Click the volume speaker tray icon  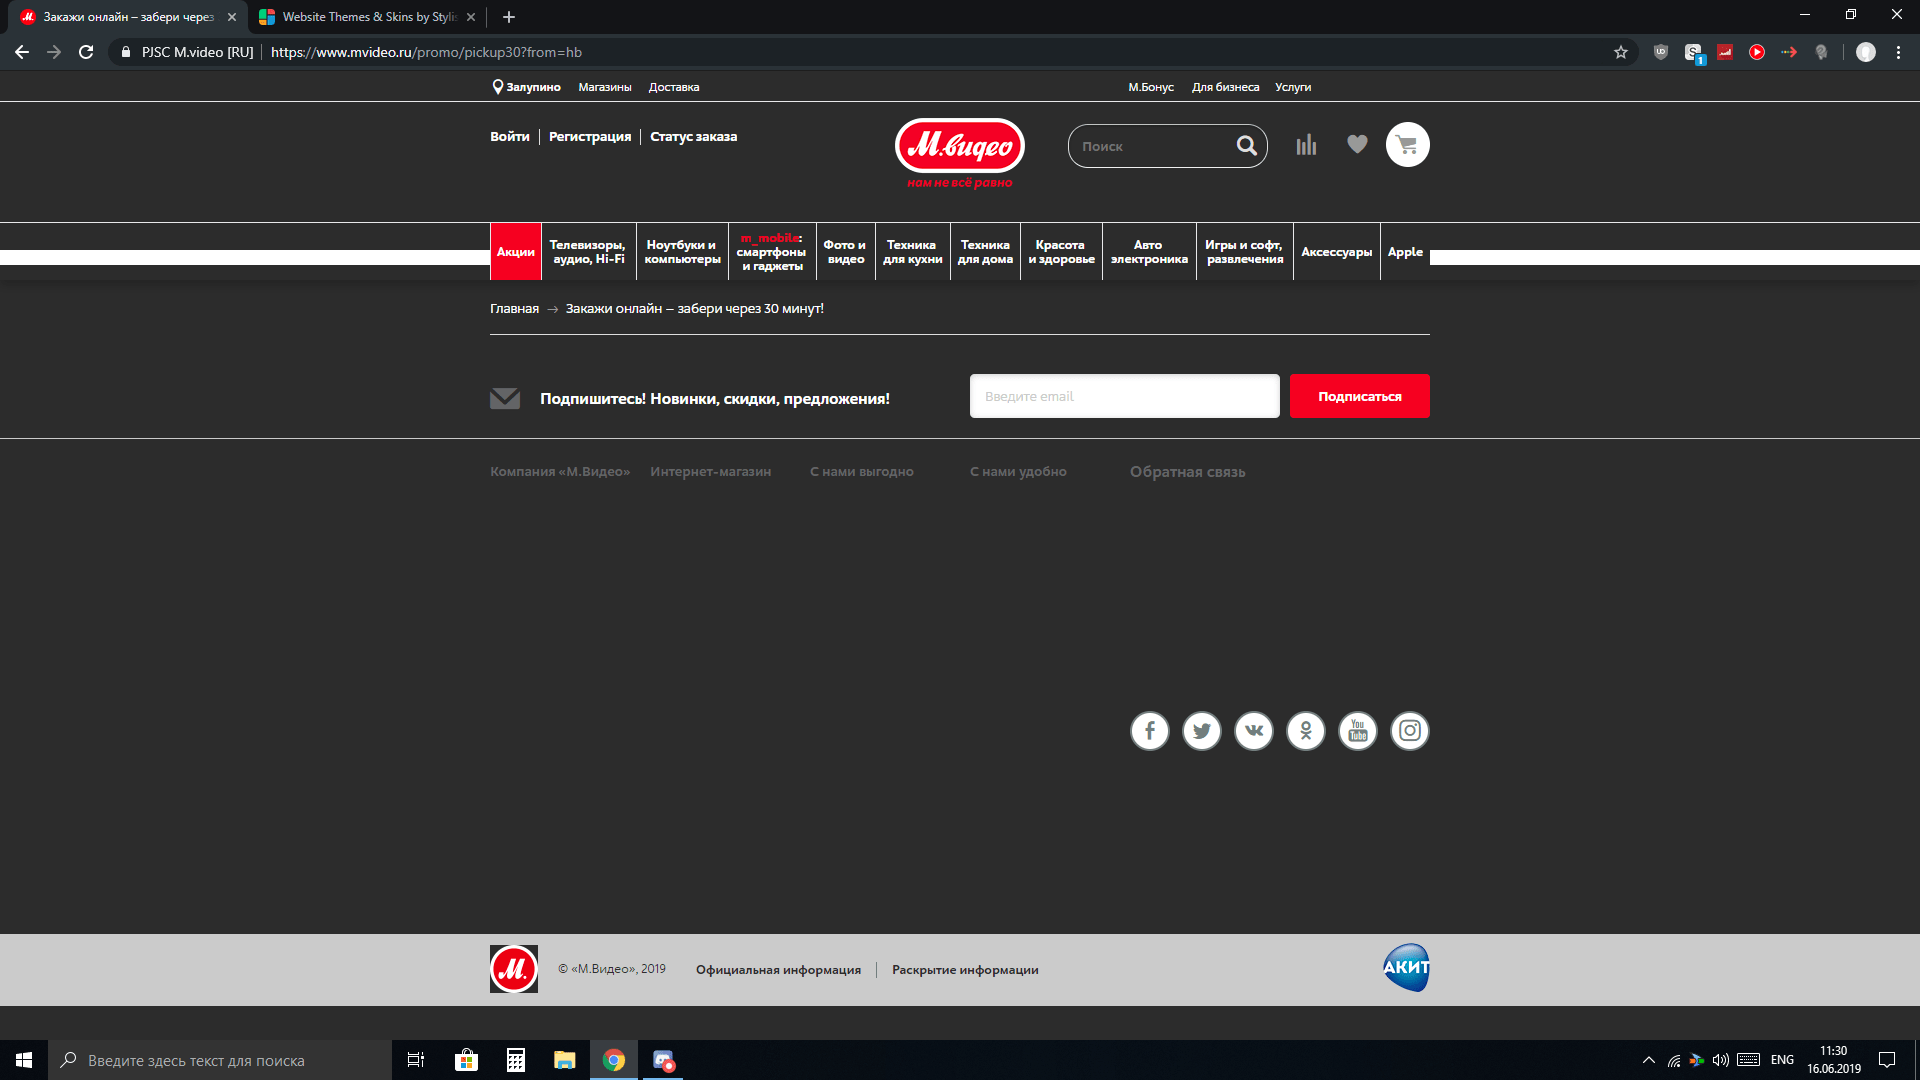1721,1060
